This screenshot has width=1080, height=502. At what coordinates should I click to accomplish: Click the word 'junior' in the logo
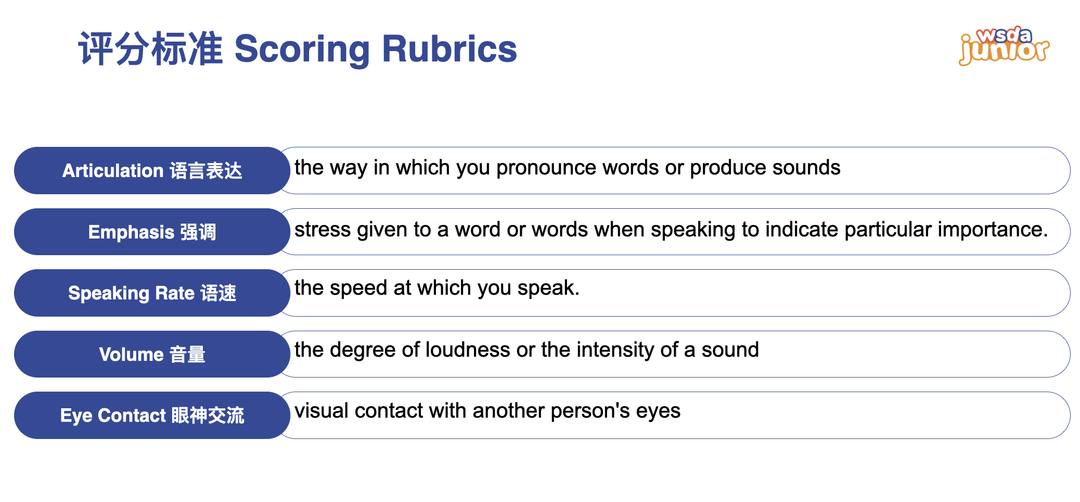1004,52
